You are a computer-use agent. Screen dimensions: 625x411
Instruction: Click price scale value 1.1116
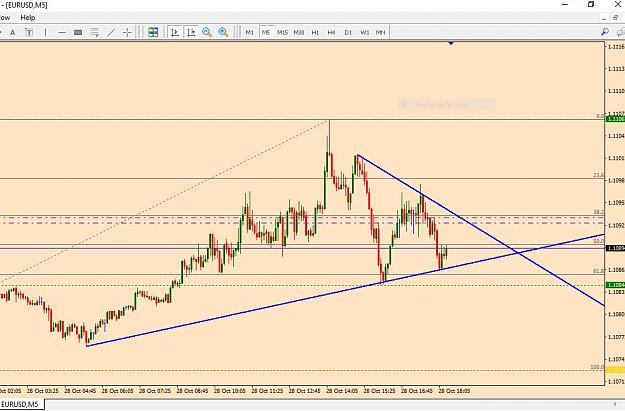[616, 47]
